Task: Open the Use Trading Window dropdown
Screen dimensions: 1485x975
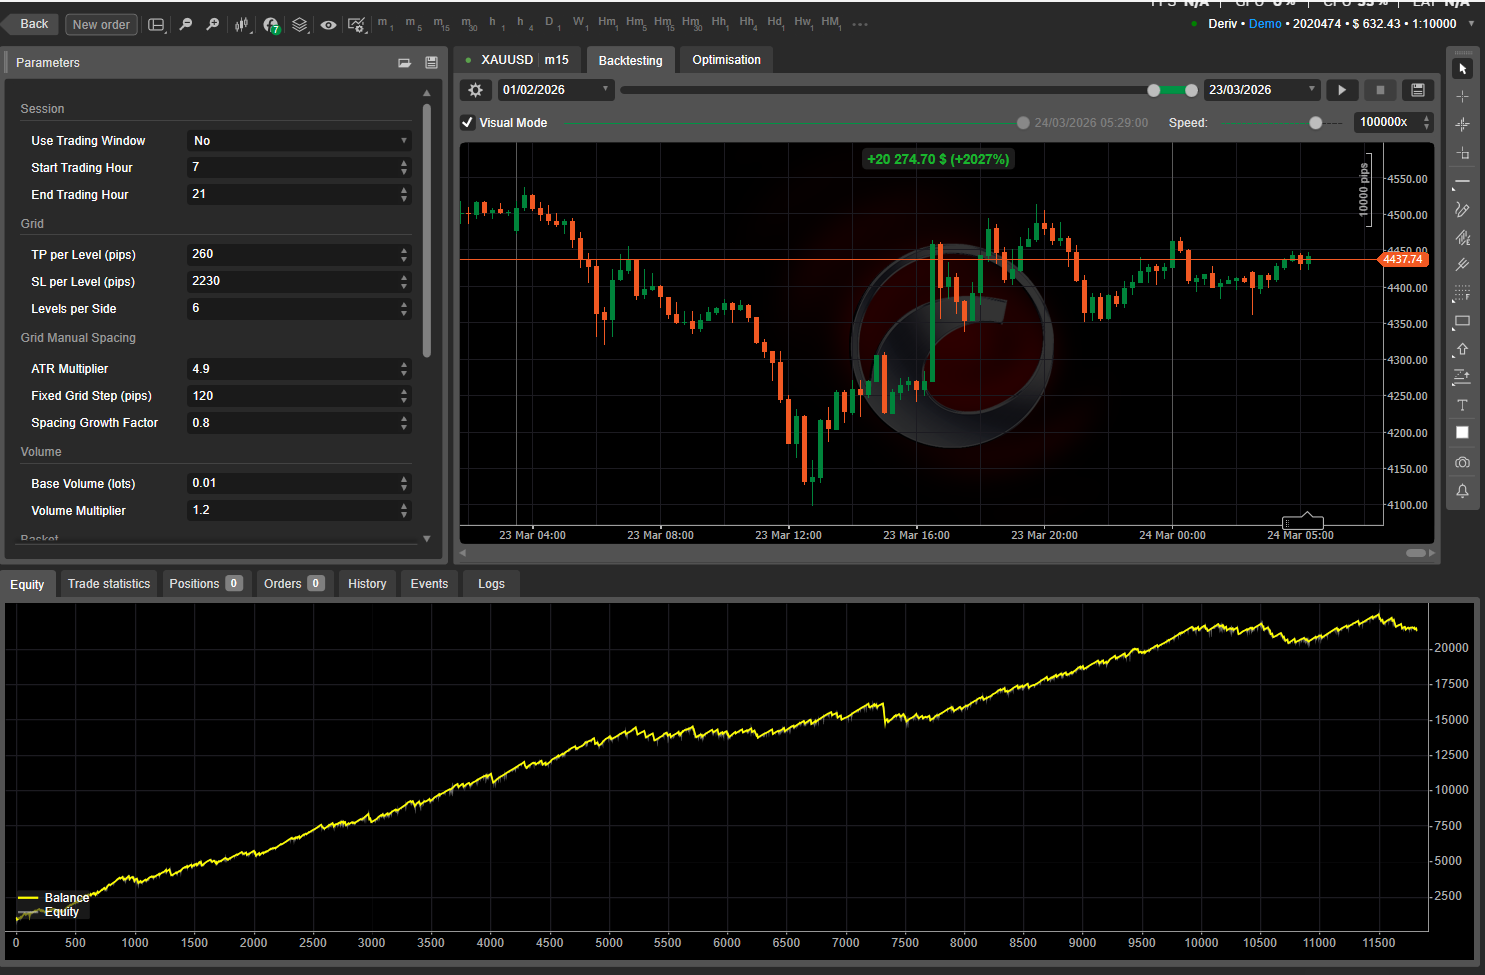Action: click(299, 141)
